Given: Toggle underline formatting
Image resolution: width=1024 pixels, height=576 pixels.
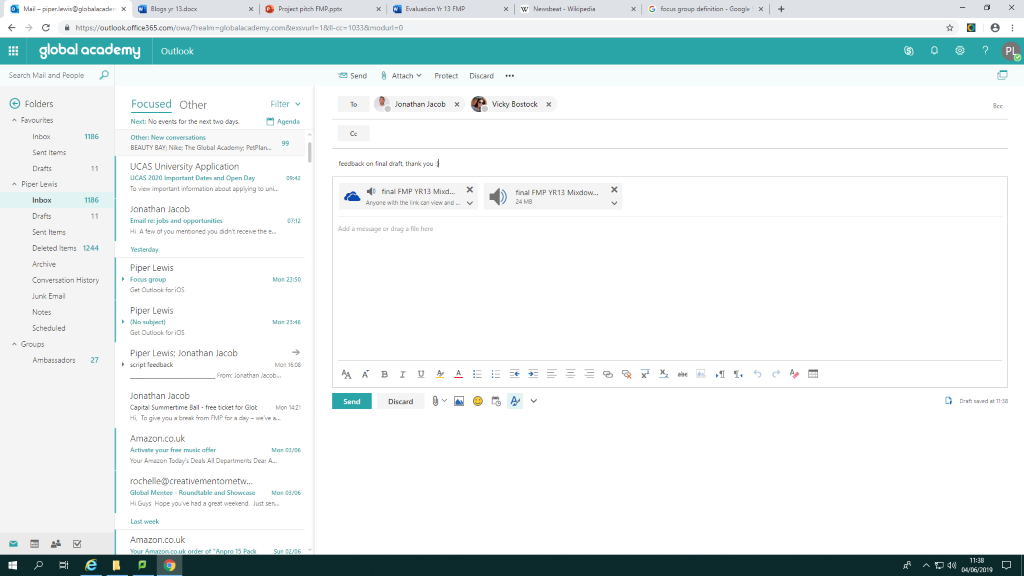Looking at the screenshot, I should [x=421, y=374].
